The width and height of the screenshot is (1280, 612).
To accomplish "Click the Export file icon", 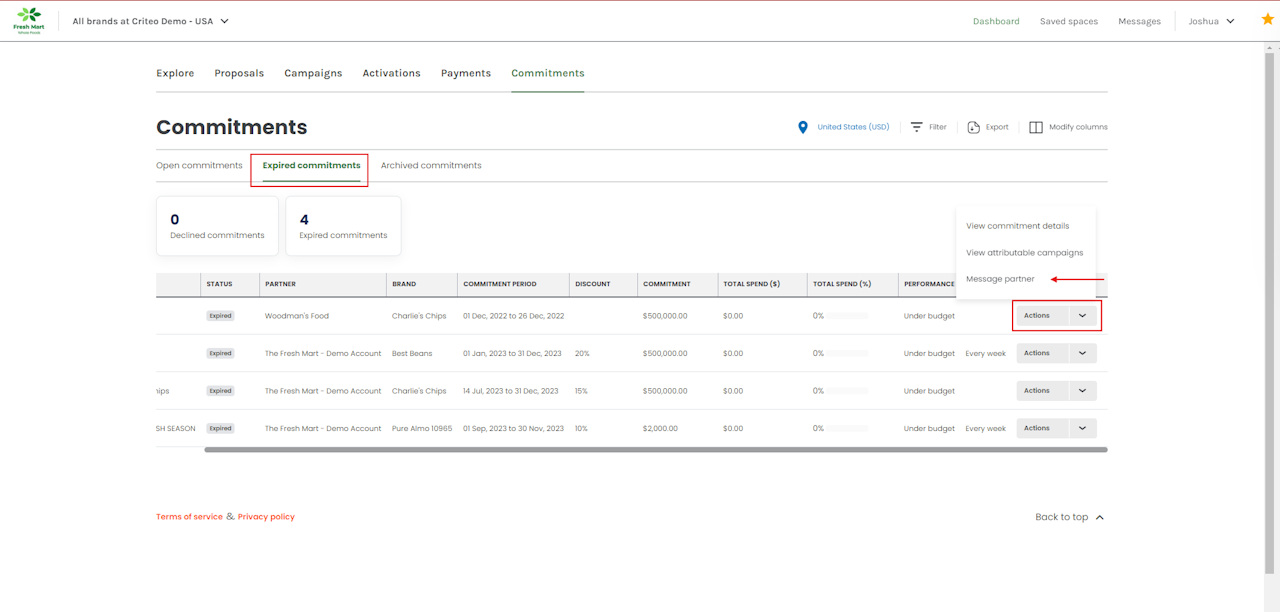I will [x=973, y=128].
